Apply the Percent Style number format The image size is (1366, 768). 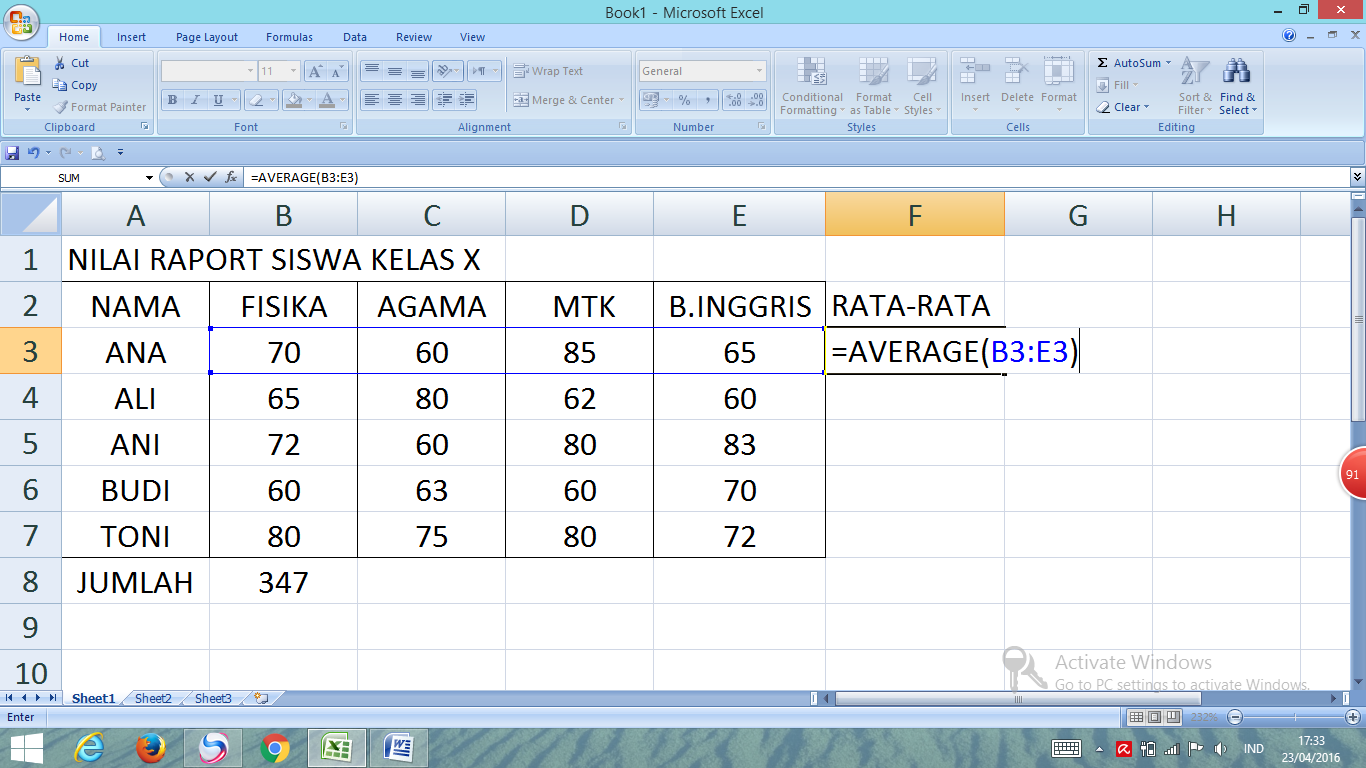point(684,100)
